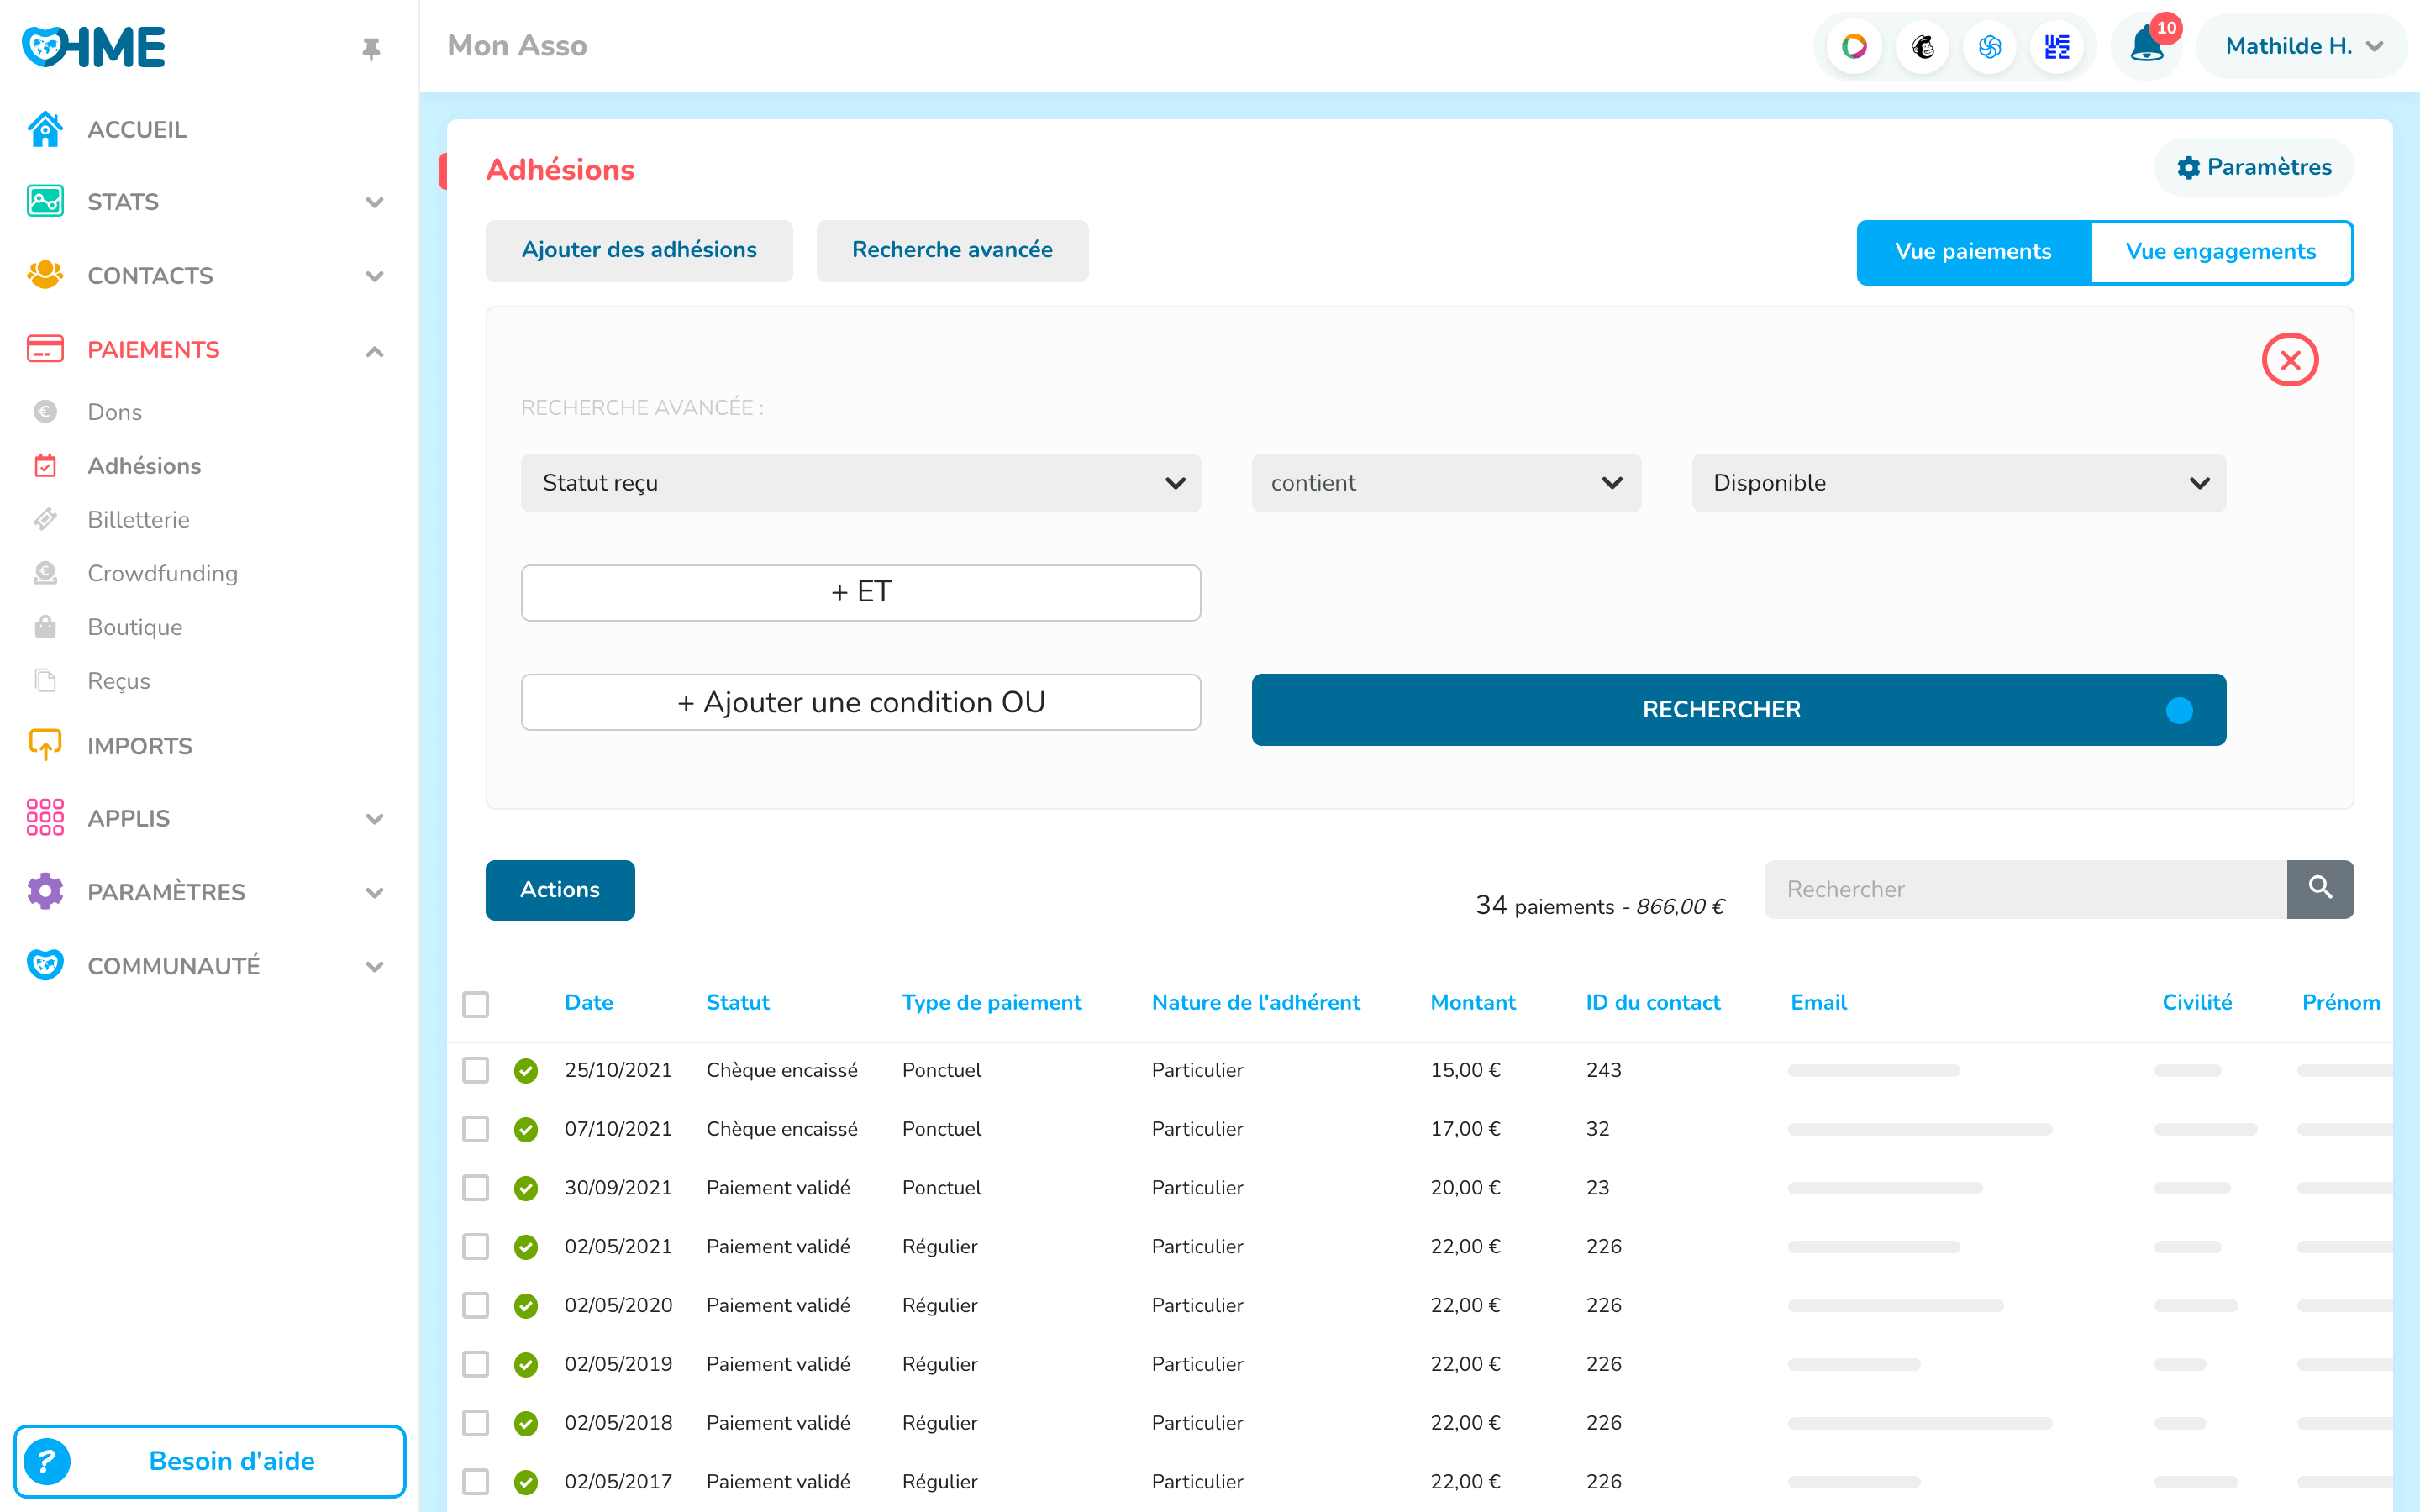Viewport: 2420px width, 1512px height.
Task: Click the colorful ring integration icon
Action: click(x=1854, y=46)
